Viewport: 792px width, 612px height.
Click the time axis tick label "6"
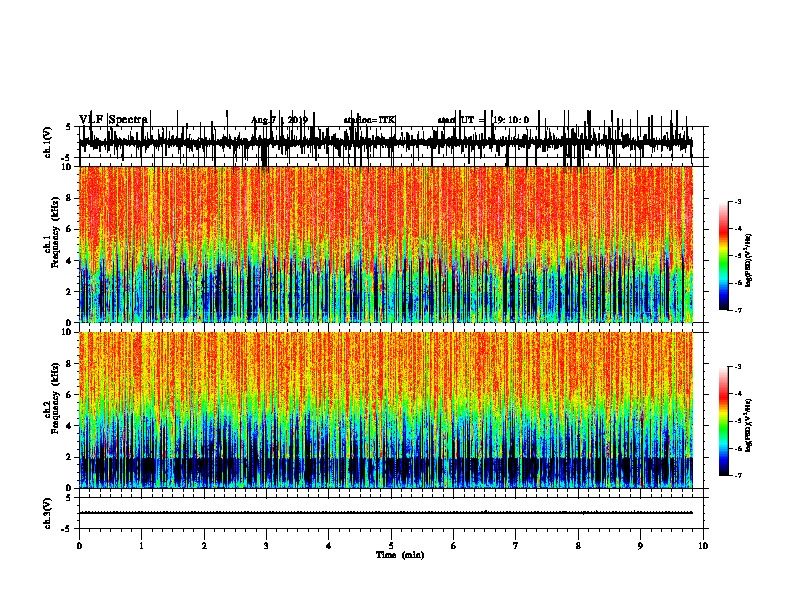click(454, 546)
